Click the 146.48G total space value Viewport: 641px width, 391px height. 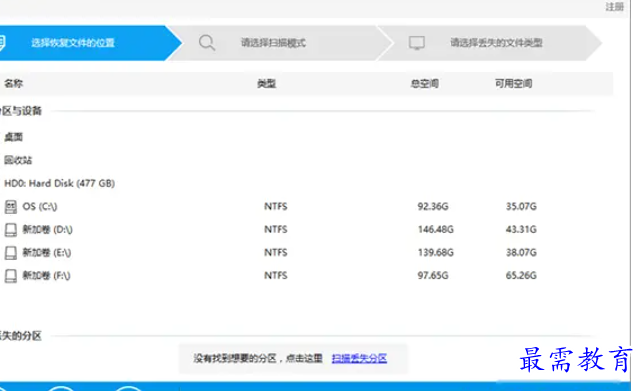pyautogui.click(x=436, y=229)
